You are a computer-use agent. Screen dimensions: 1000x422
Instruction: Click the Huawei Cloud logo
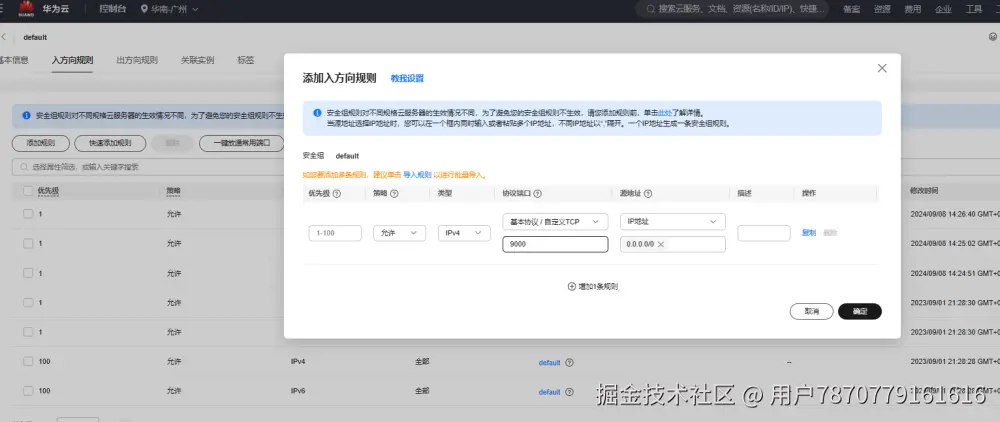(x=27, y=9)
